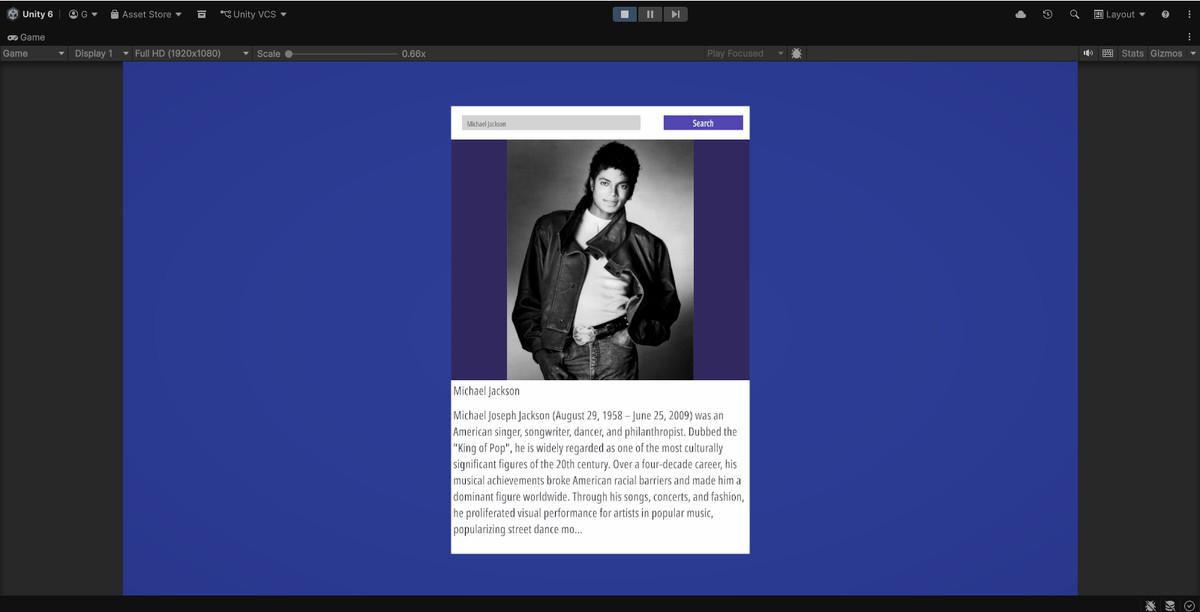Click the Michael Jackson portrait image
Viewport: 1200px width, 612px height.
pos(600,260)
